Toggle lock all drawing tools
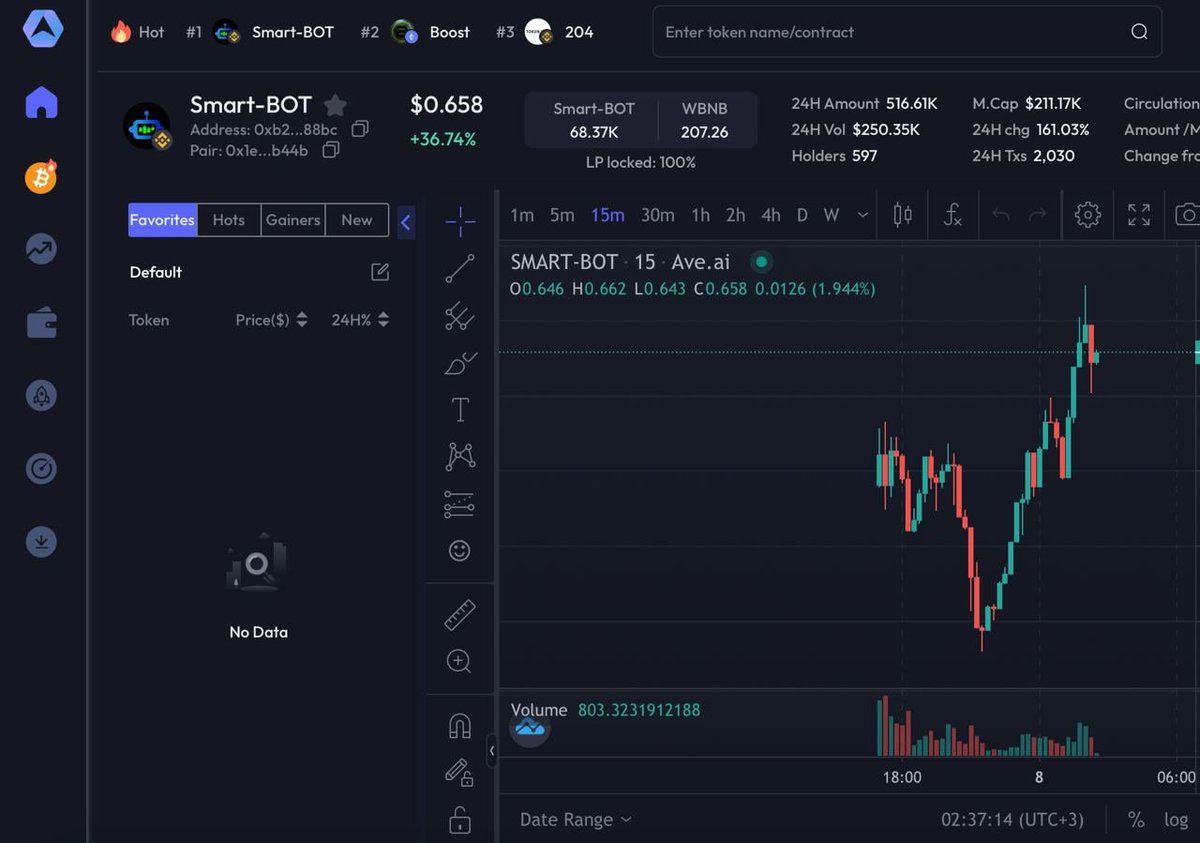Screen dimensions: 1200x843 coord(460,819)
